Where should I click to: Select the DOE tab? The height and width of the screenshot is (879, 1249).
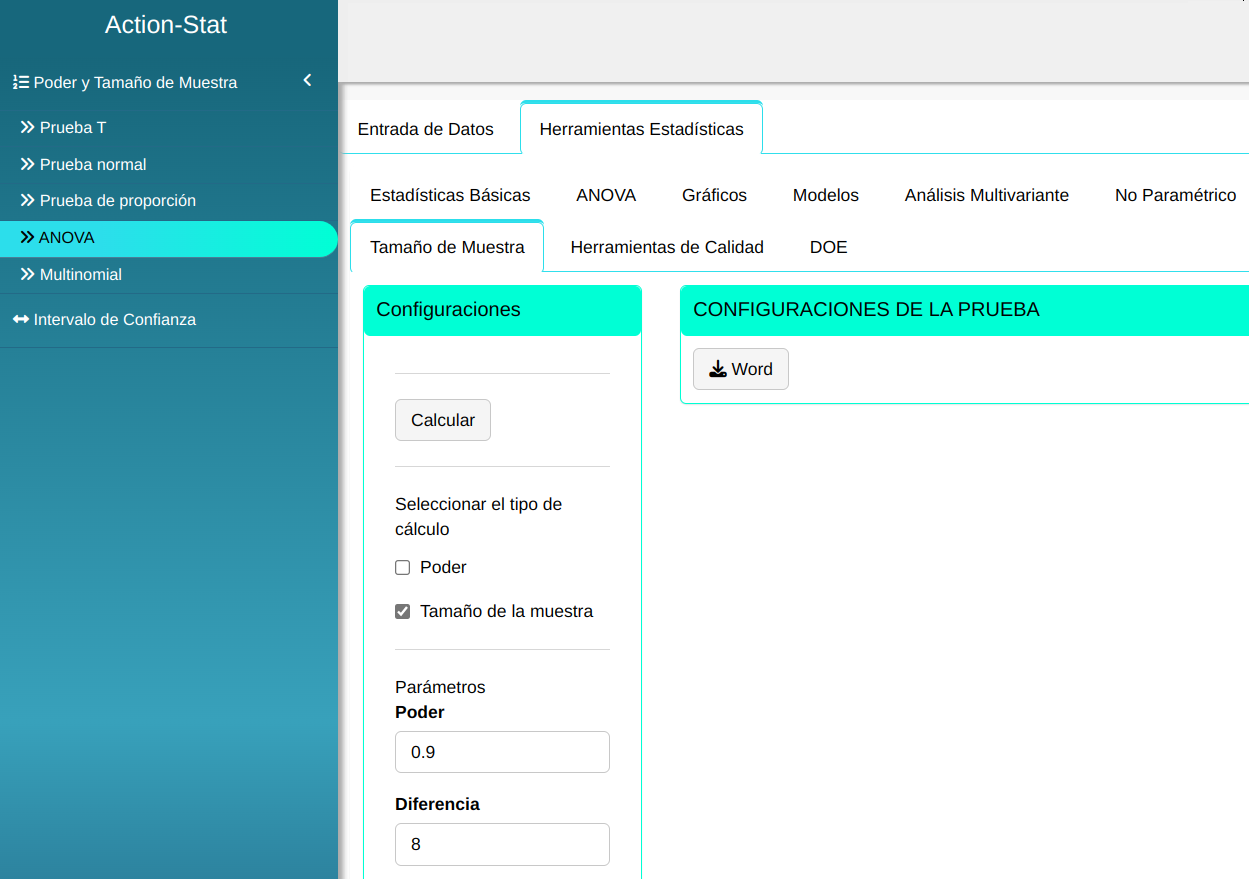[828, 247]
